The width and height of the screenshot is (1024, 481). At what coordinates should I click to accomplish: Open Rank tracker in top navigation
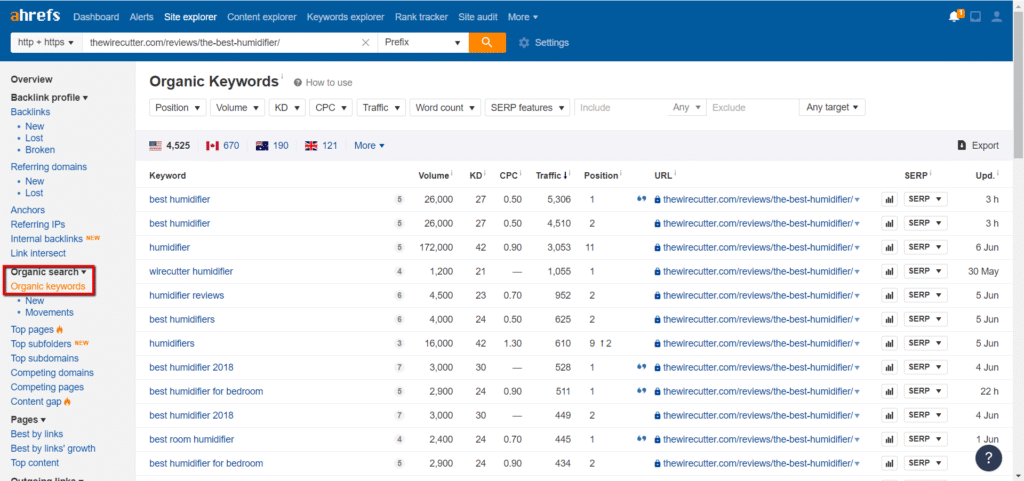421,17
